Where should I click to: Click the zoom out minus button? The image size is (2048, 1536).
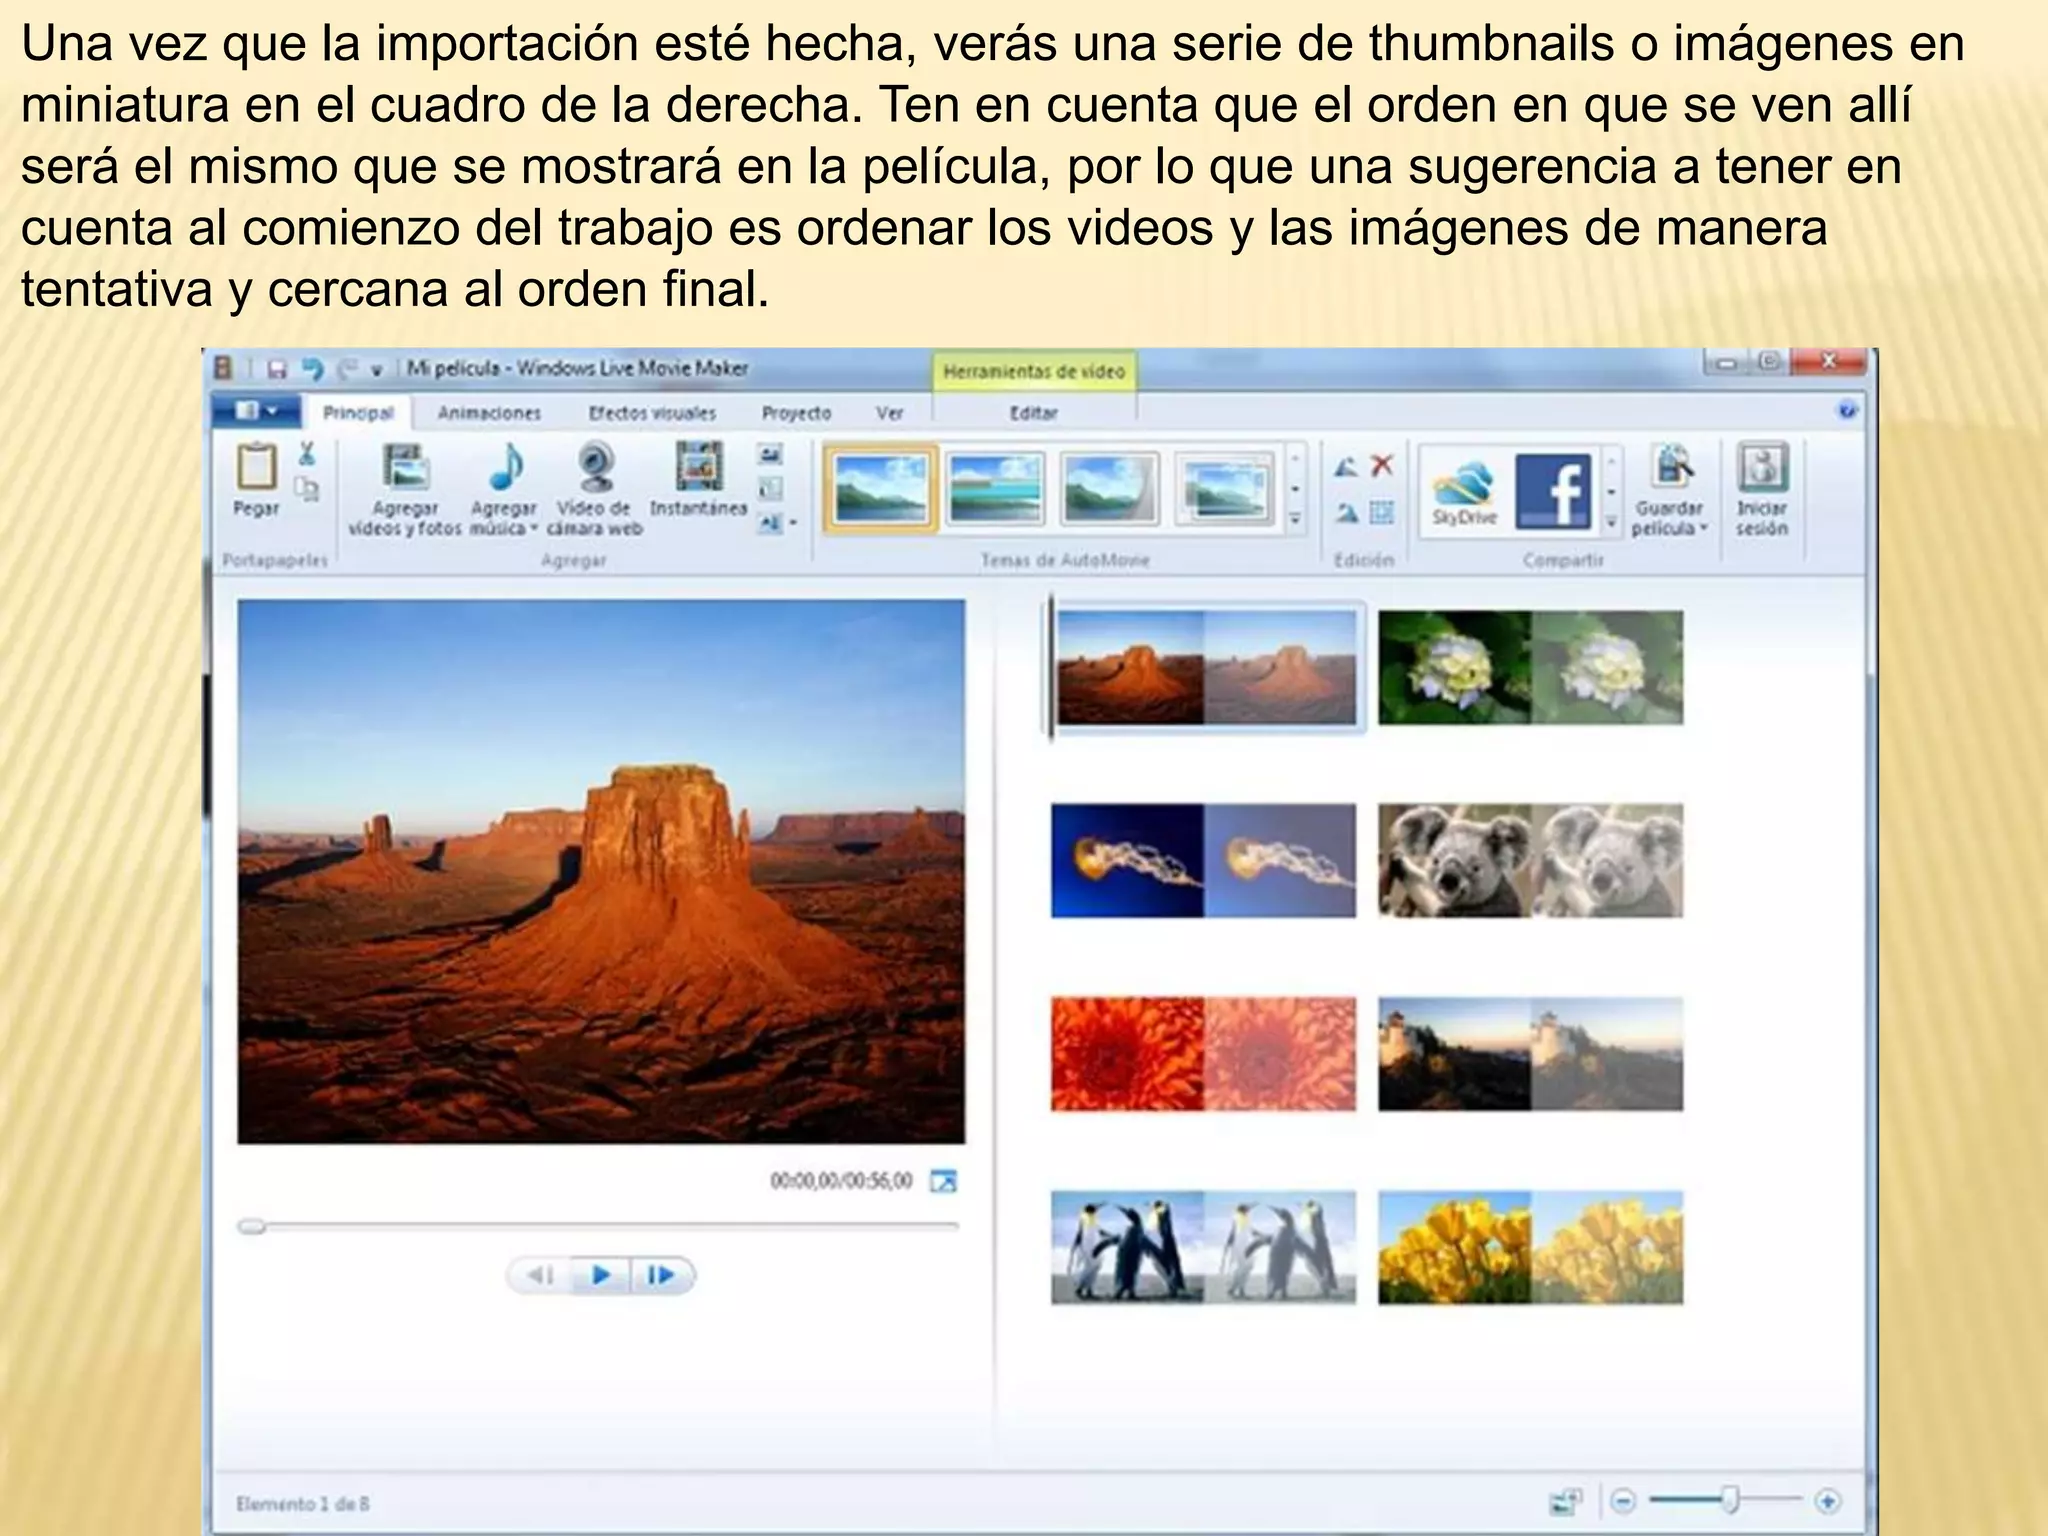[x=1623, y=1501]
